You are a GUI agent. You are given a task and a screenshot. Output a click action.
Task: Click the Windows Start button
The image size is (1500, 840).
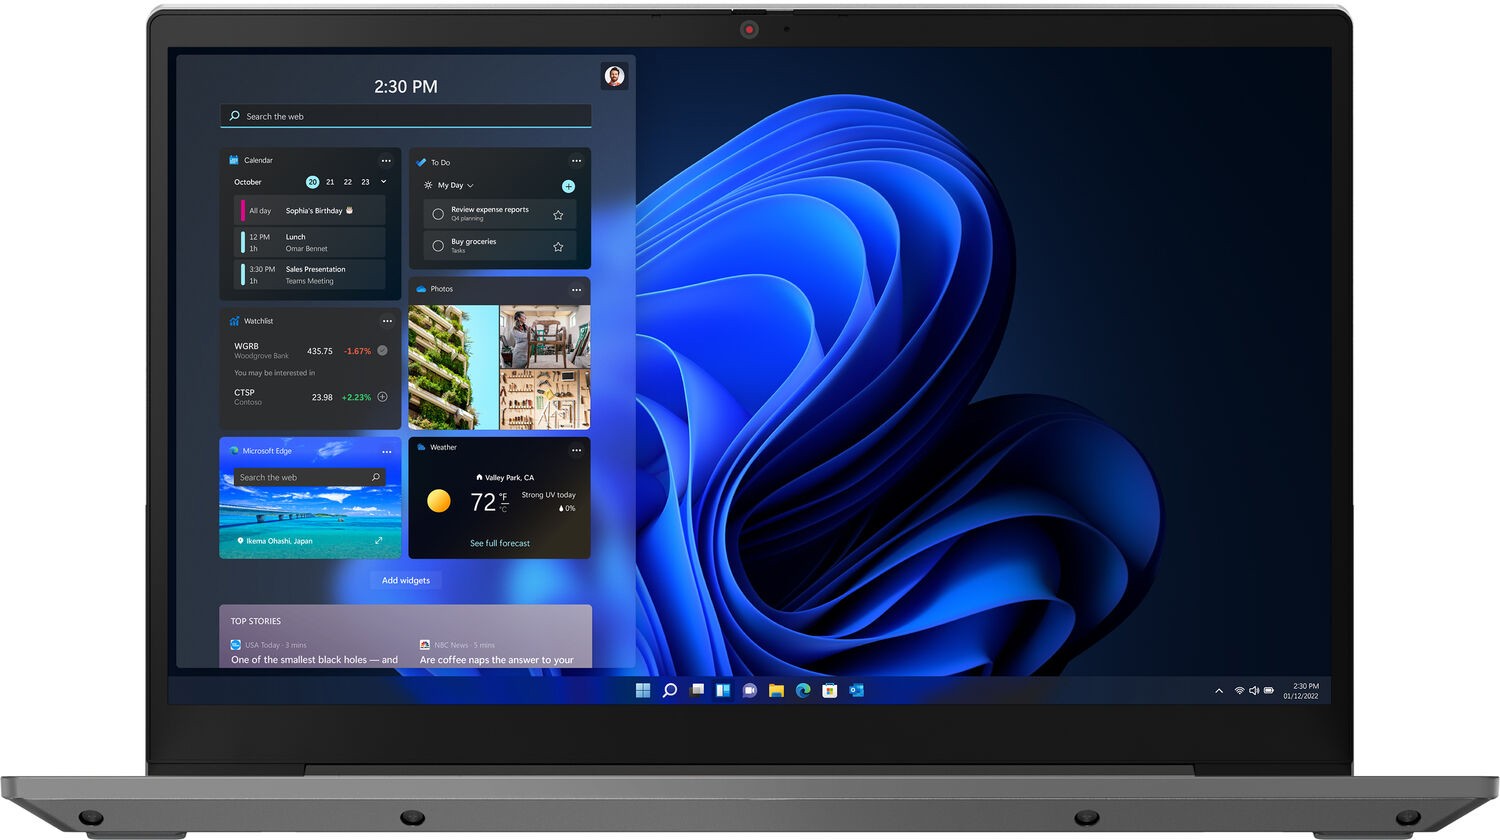[643, 690]
